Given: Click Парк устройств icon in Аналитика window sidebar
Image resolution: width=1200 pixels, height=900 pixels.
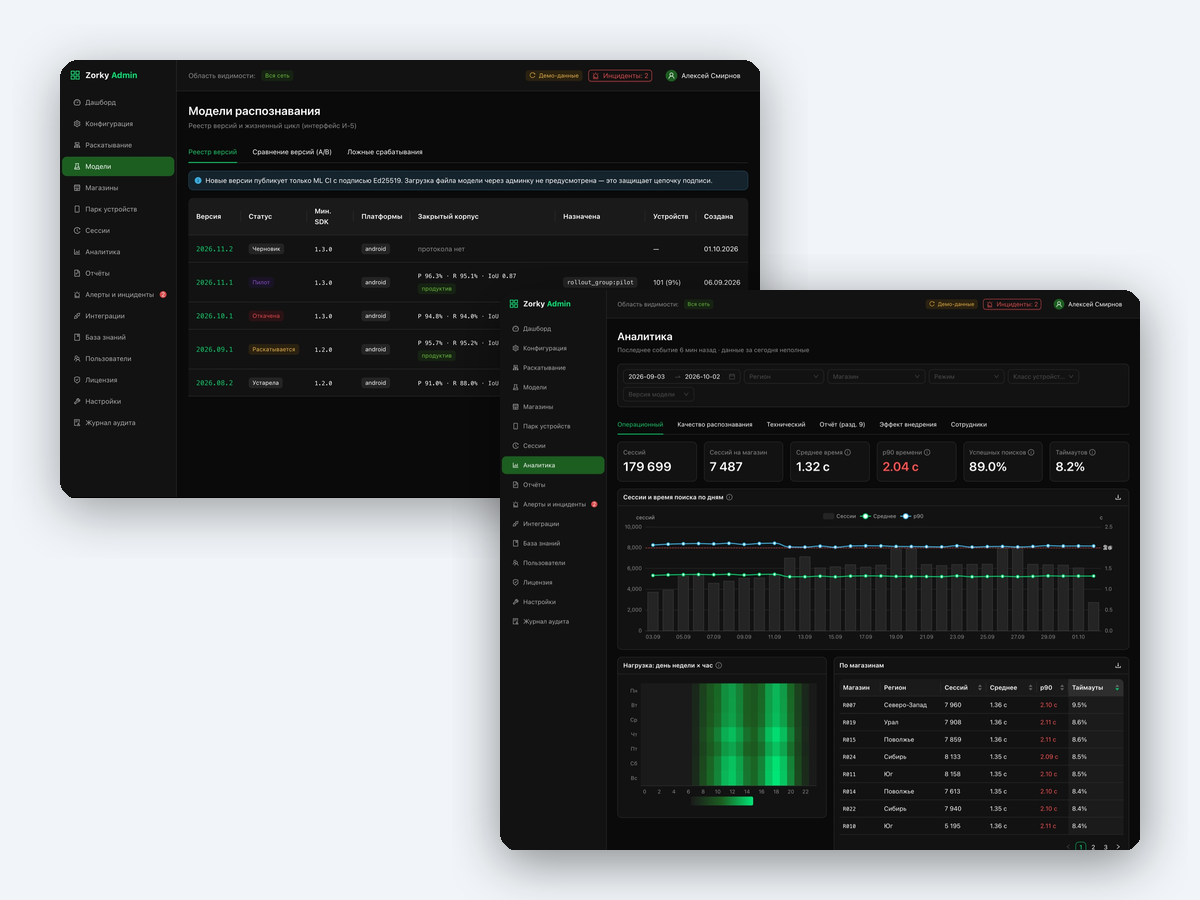Looking at the screenshot, I should point(515,426).
